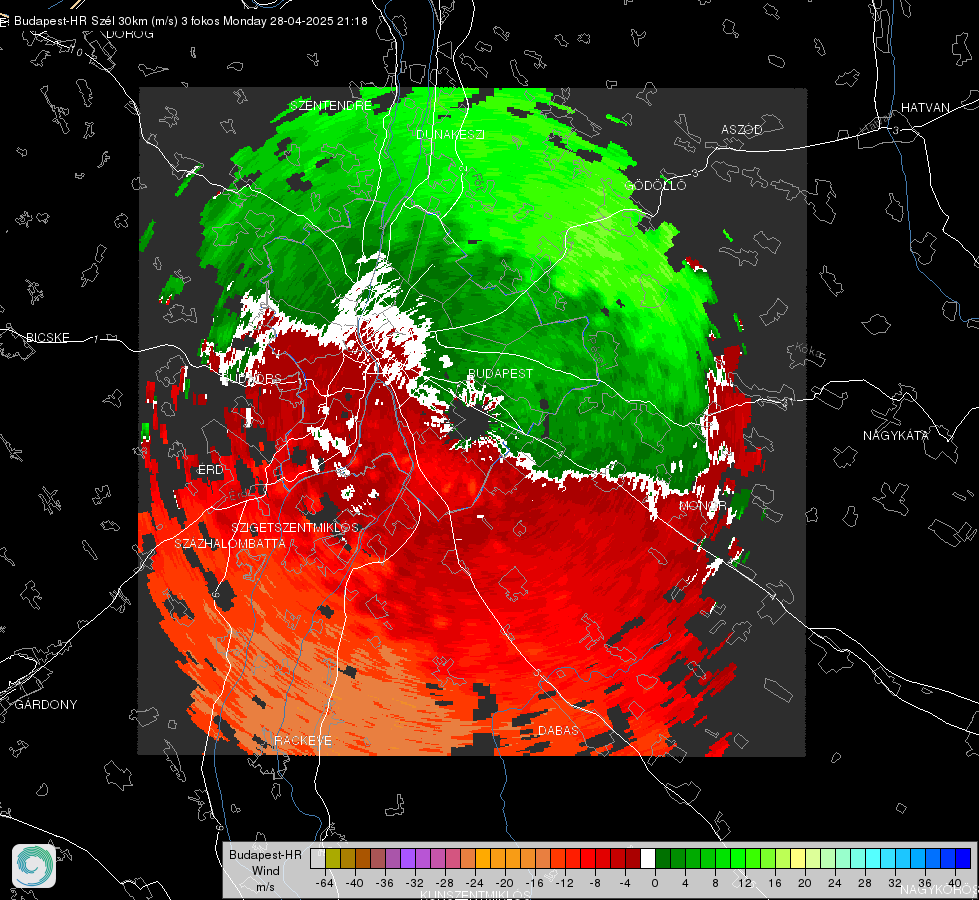This screenshot has width=979, height=900.
Task: Click the BUDAÖRS town label
Action: point(252,378)
